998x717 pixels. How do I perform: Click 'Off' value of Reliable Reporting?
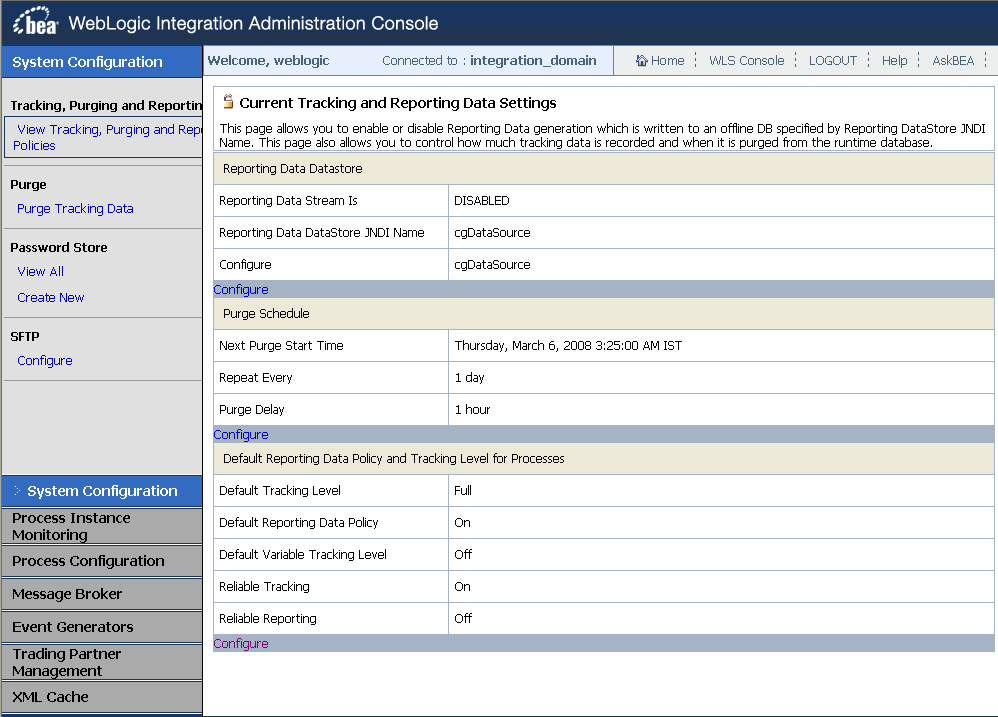tap(463, 618)
